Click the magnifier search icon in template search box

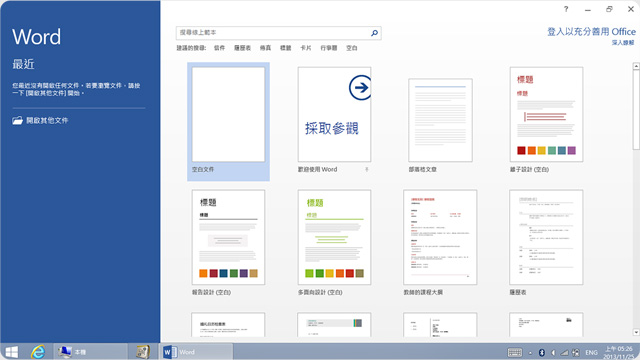pyautogui.click(x=374, y=33)
